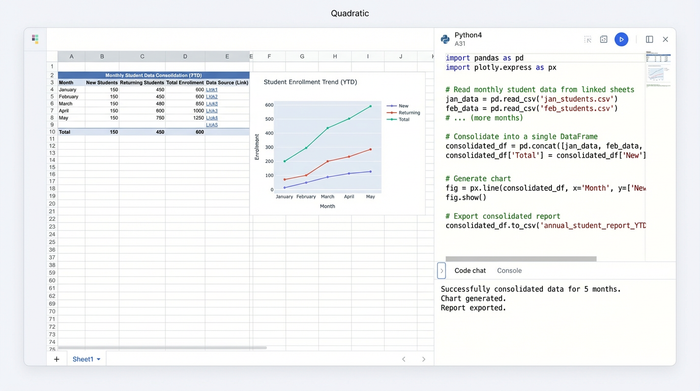This screenshot has height=391, width=700.
Task: Open the Quadratic logo menu
Action: pyautogui.click(x=35, y=39)
